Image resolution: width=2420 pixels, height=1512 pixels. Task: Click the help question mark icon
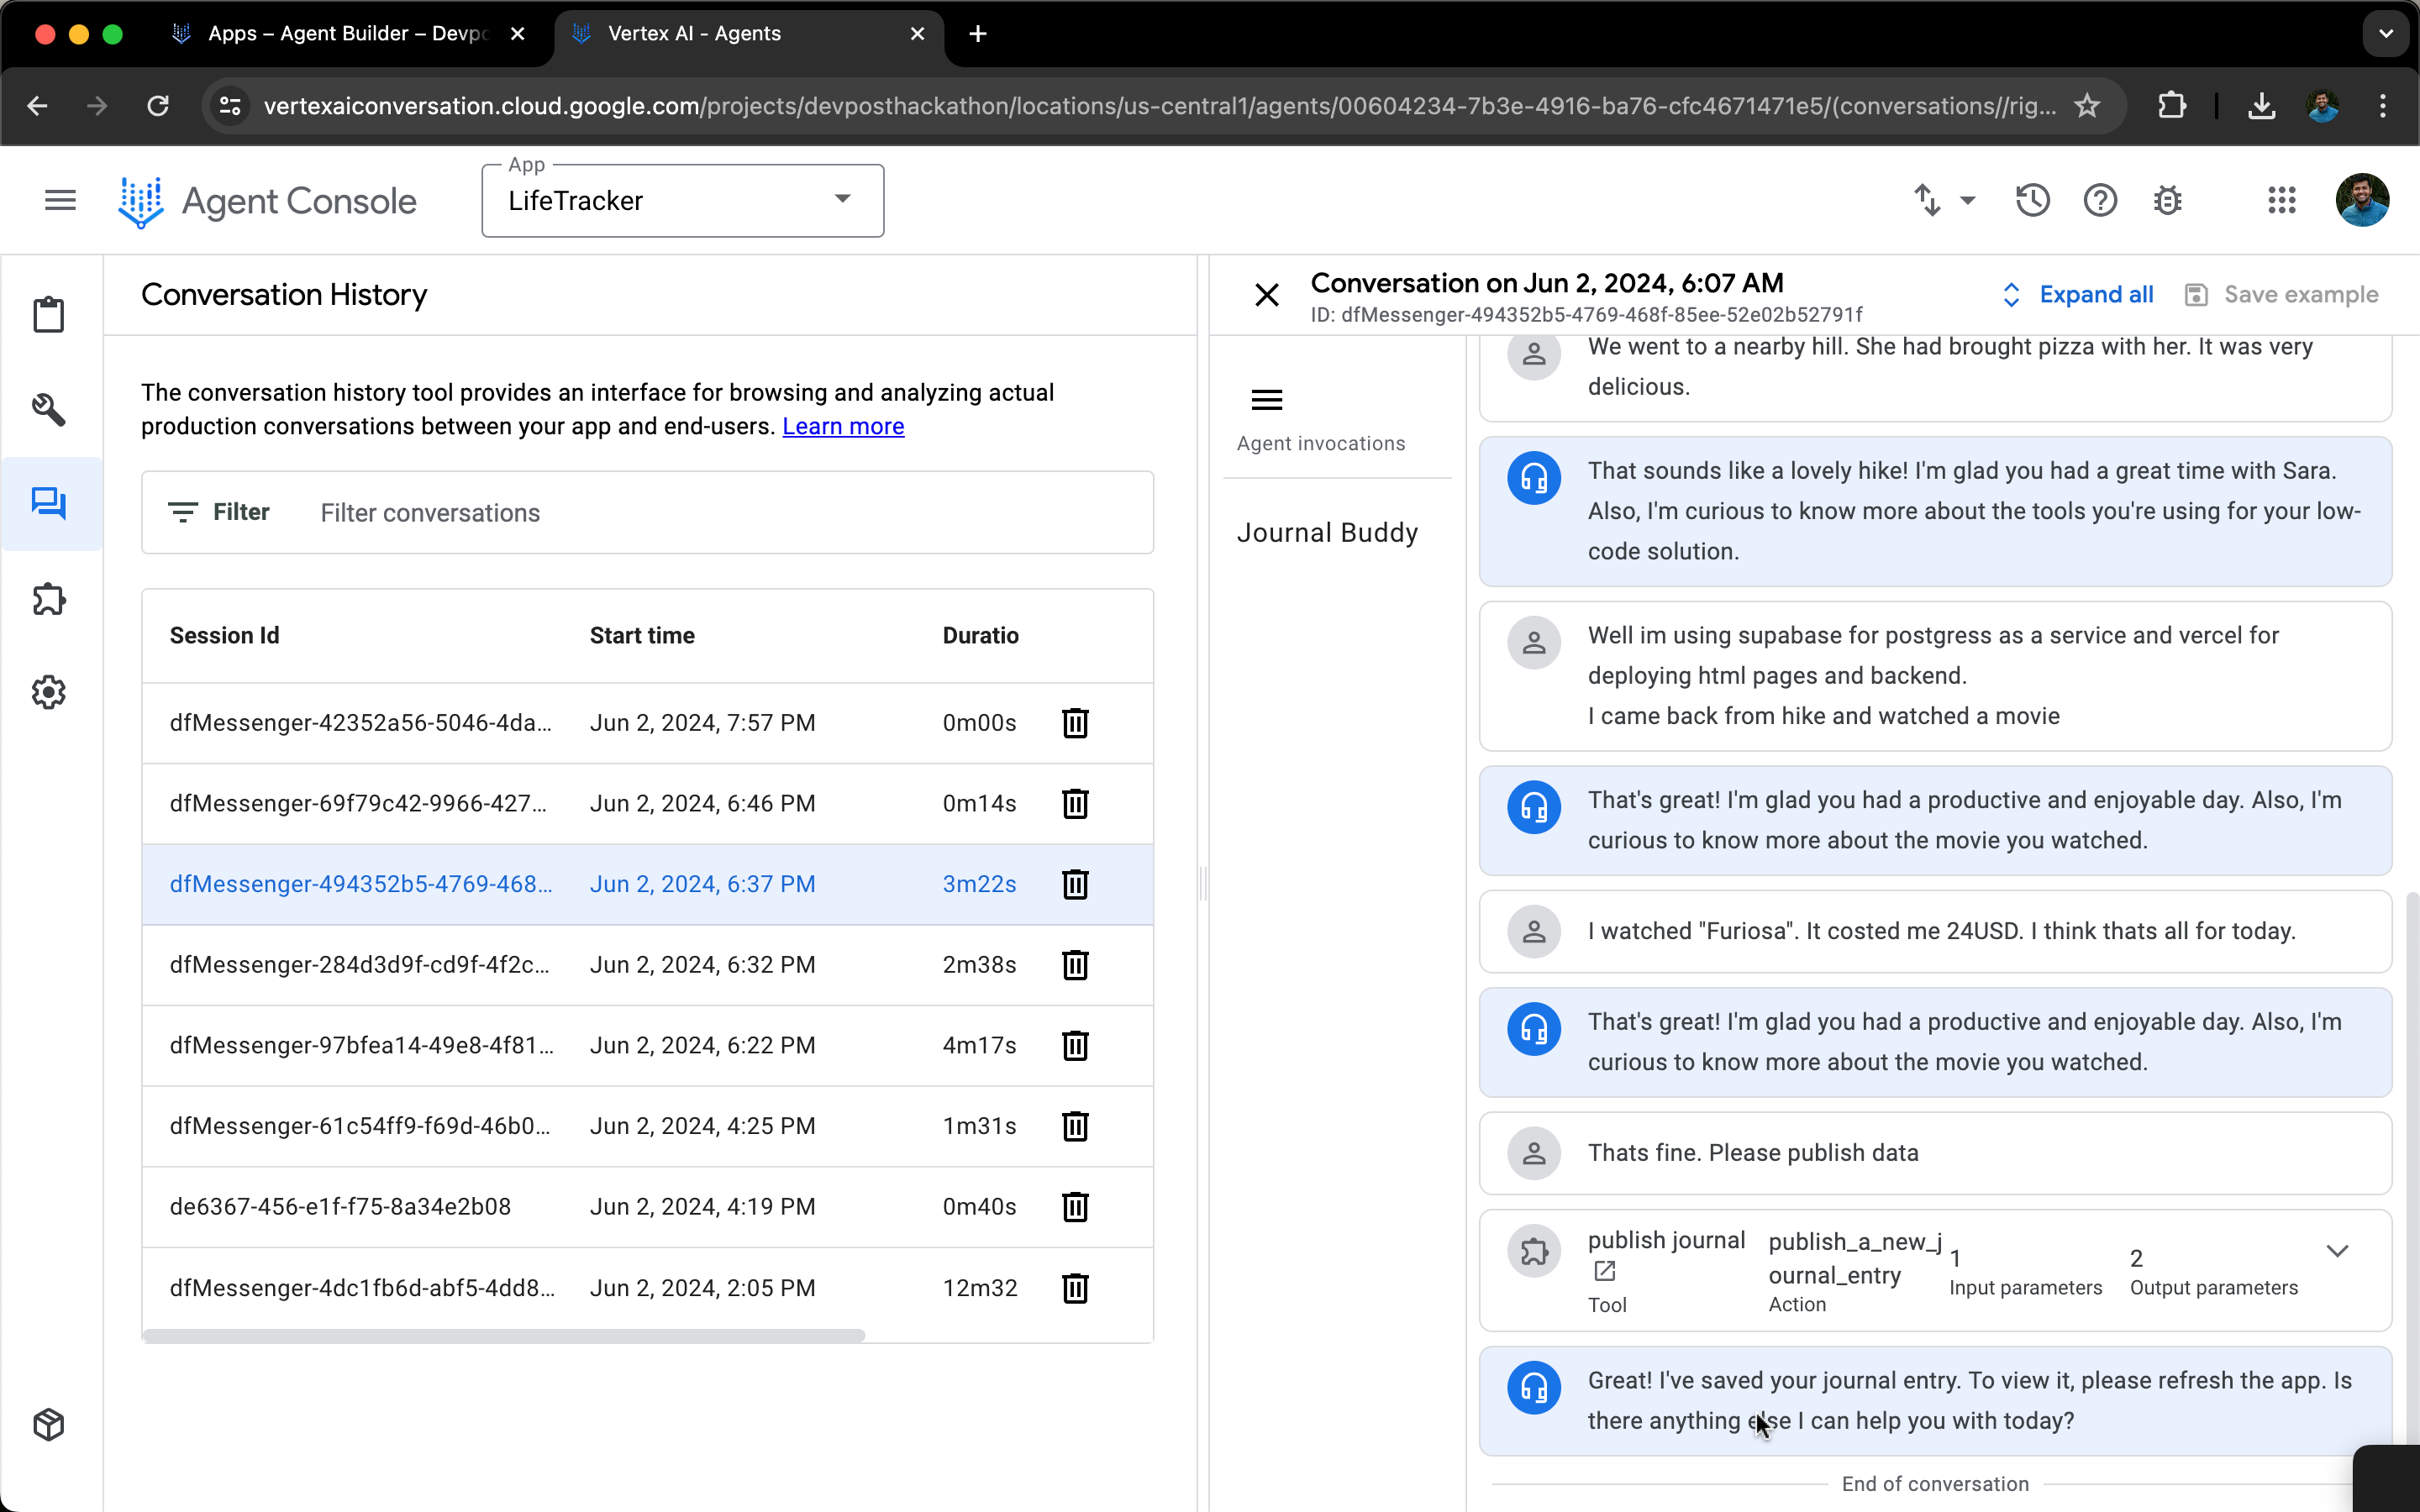(2100, 201)
